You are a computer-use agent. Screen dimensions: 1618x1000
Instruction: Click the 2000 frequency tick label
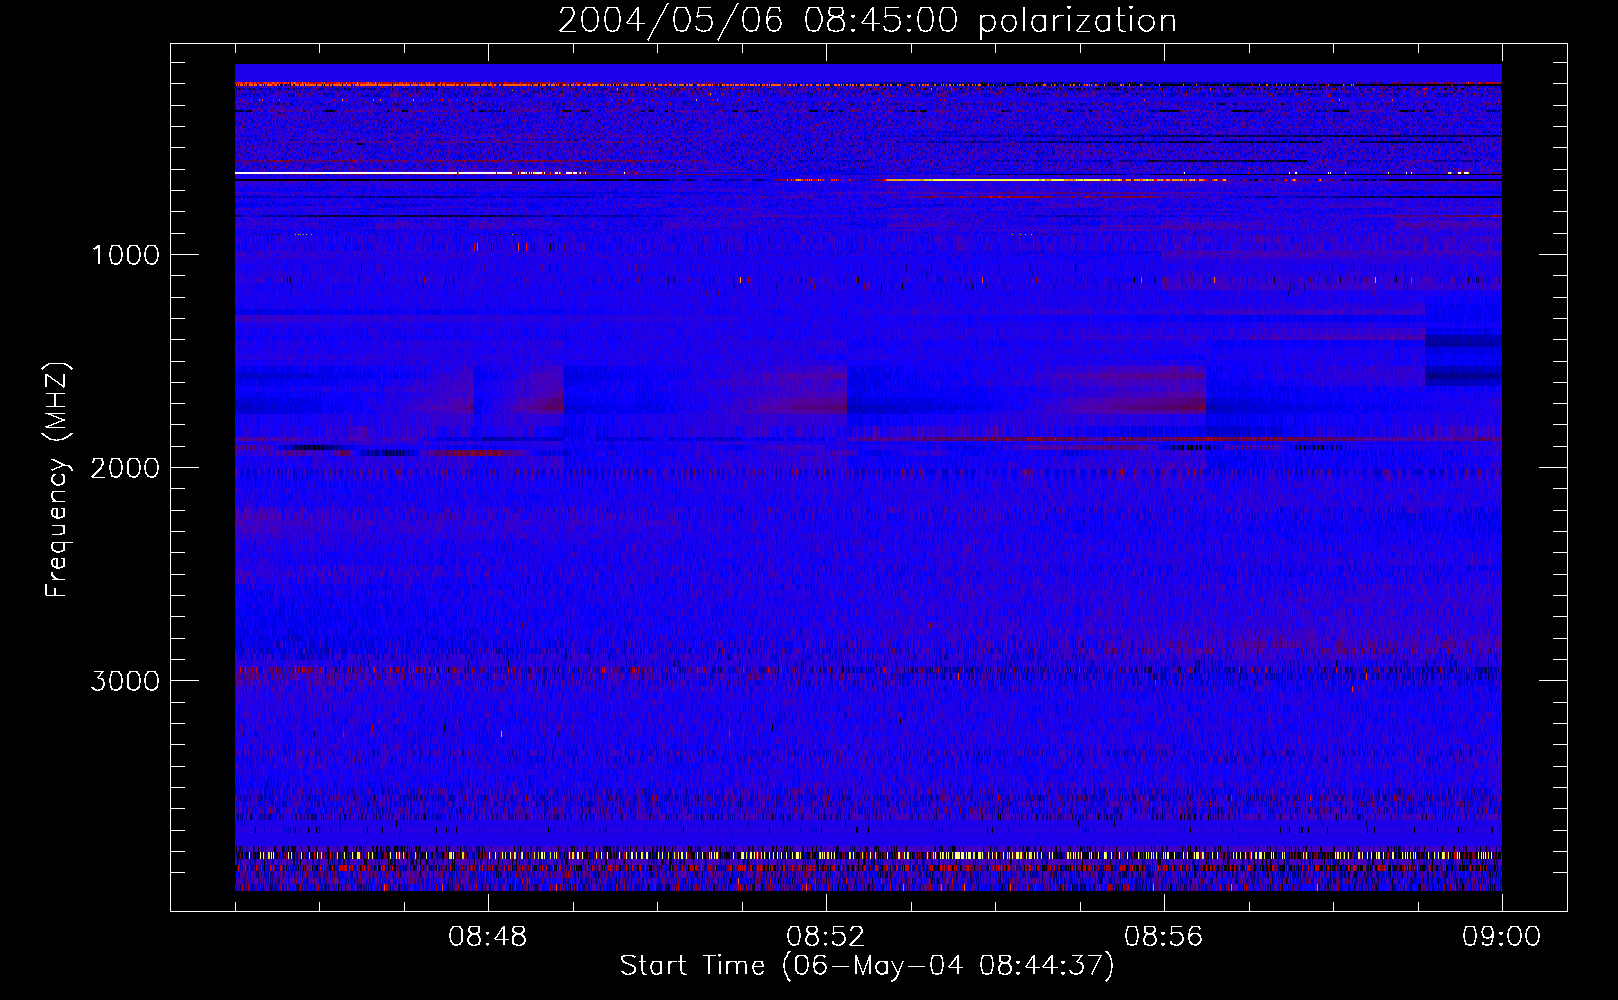125,468
